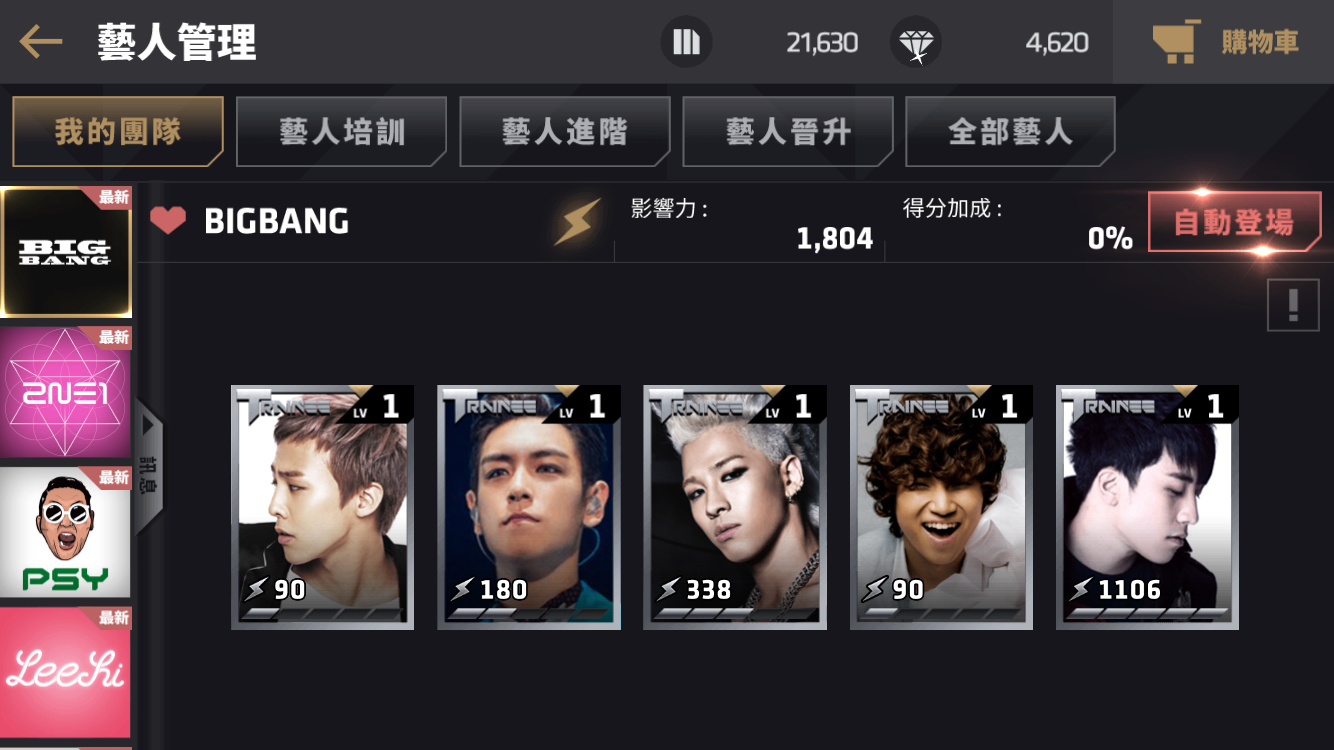Tap the lightning bolt power icon
The height and width of the screenshot is (750, 1334).
(x=578, y=222)
